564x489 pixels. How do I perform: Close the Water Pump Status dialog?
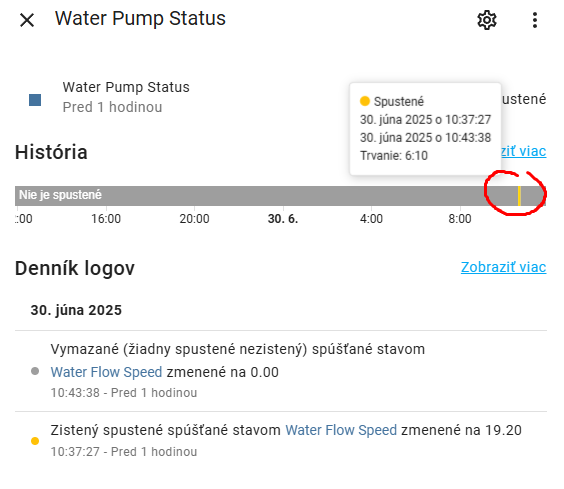tap(27, 20)
